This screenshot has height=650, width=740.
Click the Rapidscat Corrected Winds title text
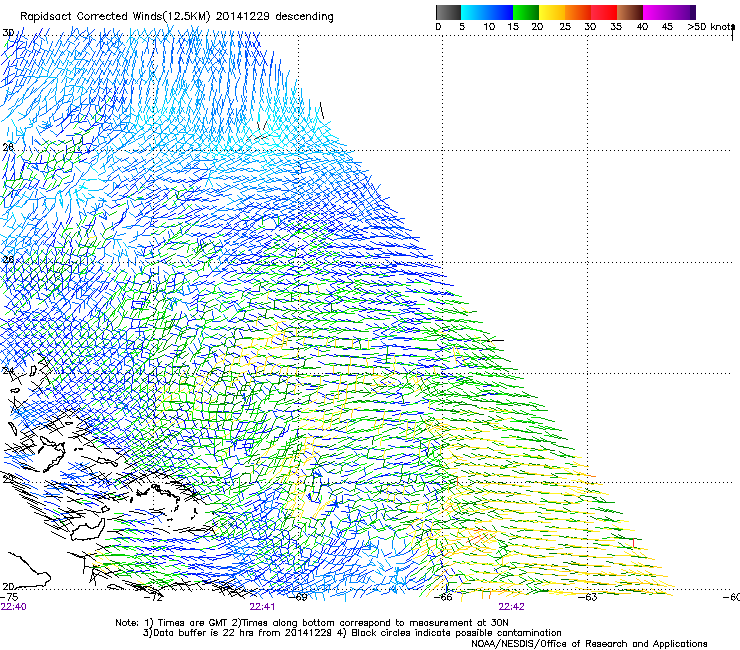click(x=177, y=16)
